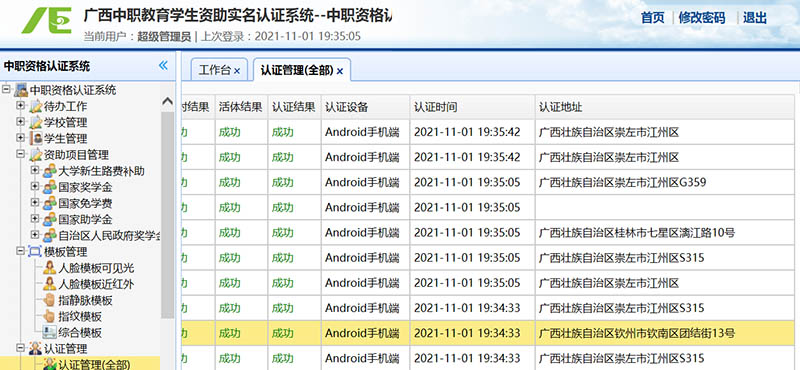Expand the 学生管理 tree node
The height and width of the screenshot is (370, 800).
pyautogui.click(x=20, y=138)
